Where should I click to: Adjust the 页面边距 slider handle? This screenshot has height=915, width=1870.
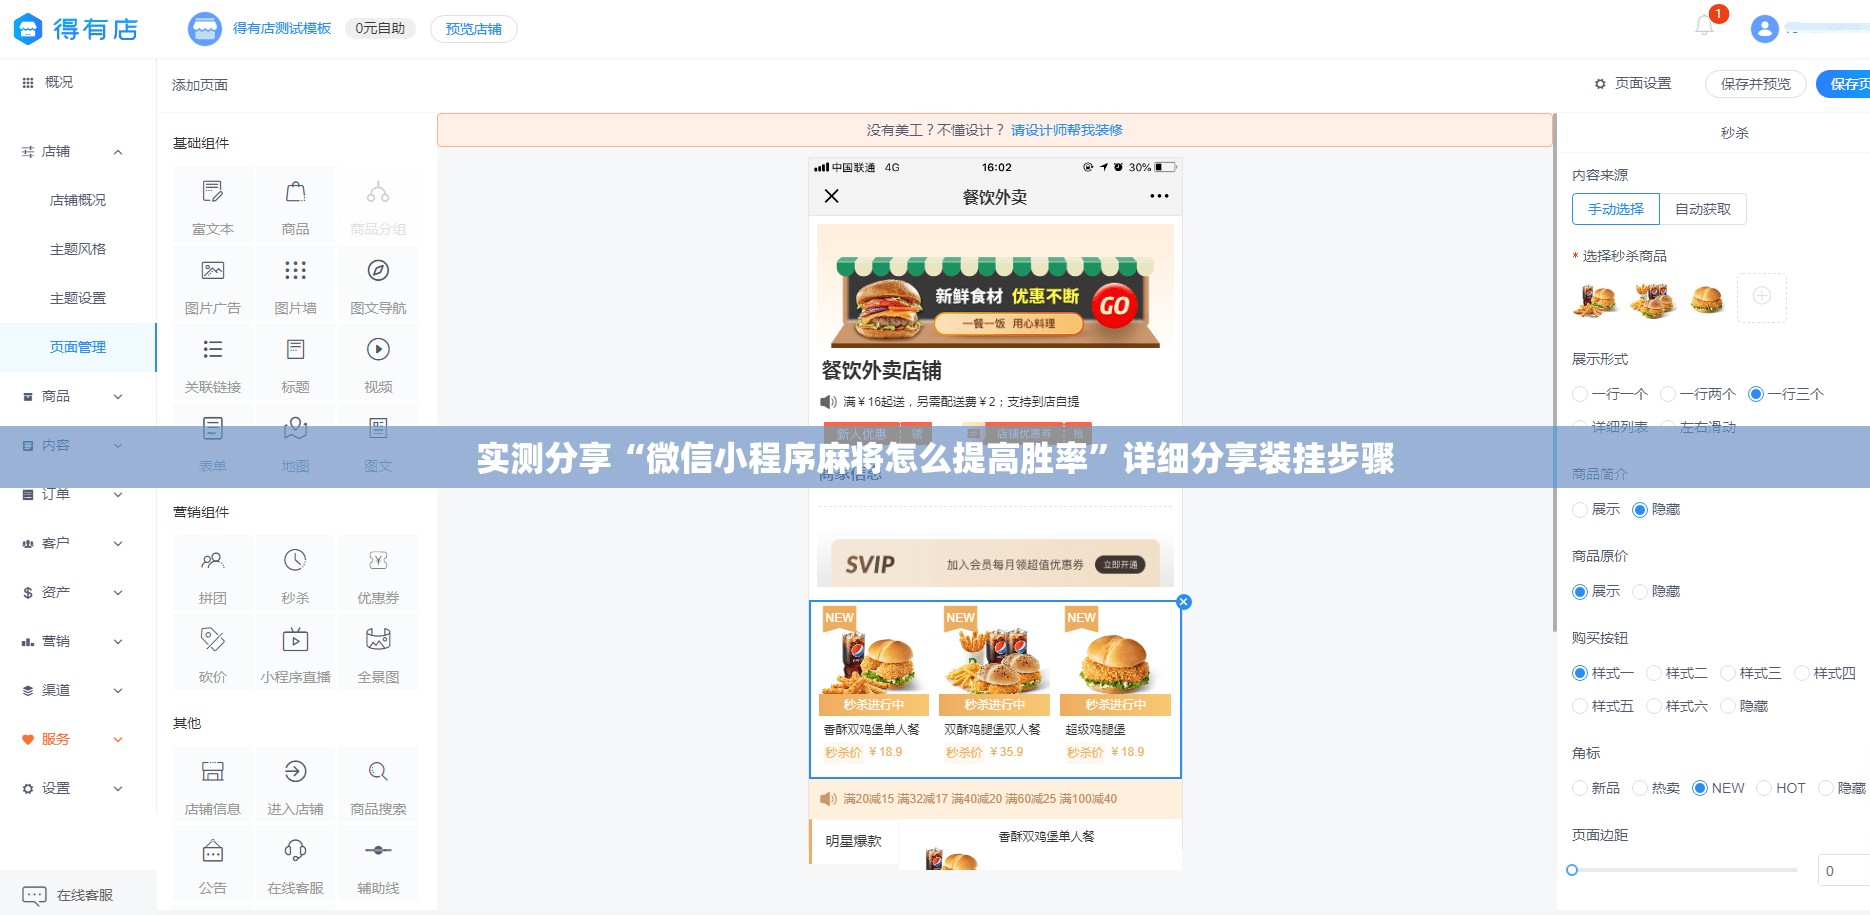[x=1572, y=870]
